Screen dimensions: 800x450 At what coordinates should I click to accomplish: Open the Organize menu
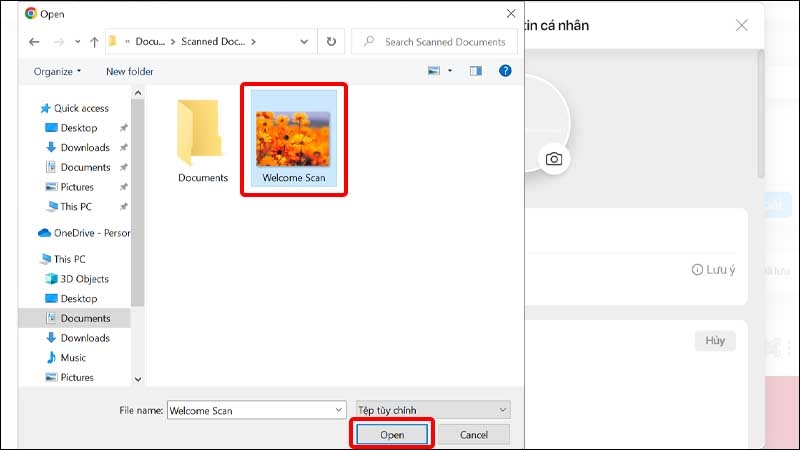coord(57,71)
